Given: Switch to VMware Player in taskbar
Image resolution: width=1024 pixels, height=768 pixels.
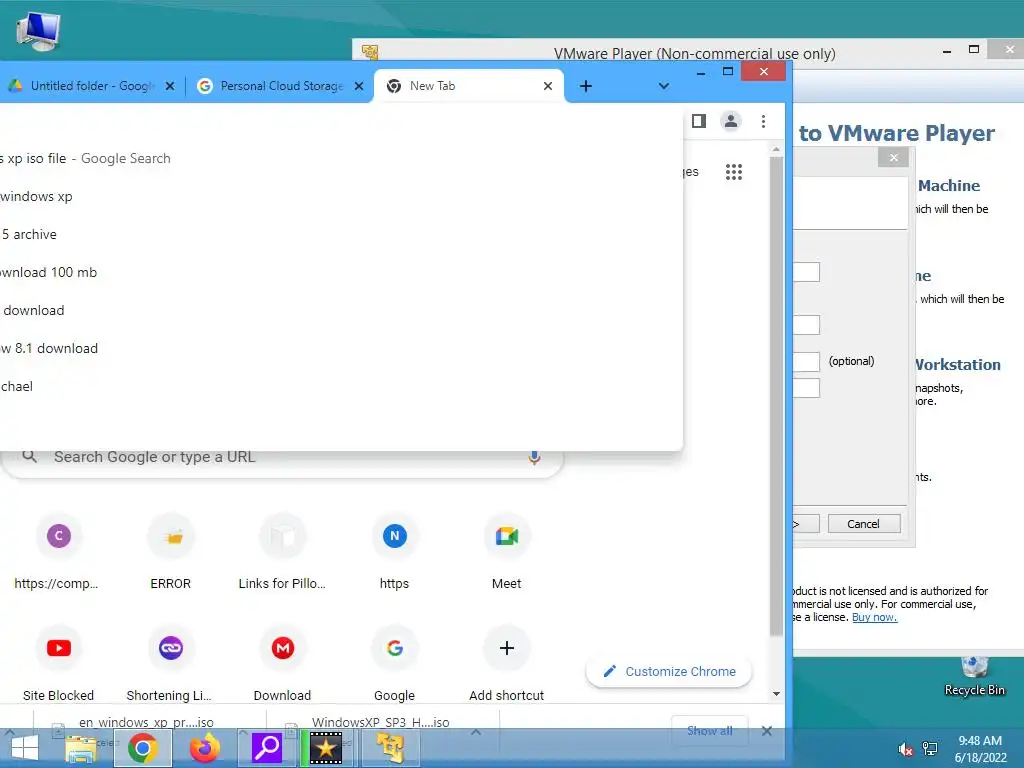Looking at the screenshot, I should point(390,748).
